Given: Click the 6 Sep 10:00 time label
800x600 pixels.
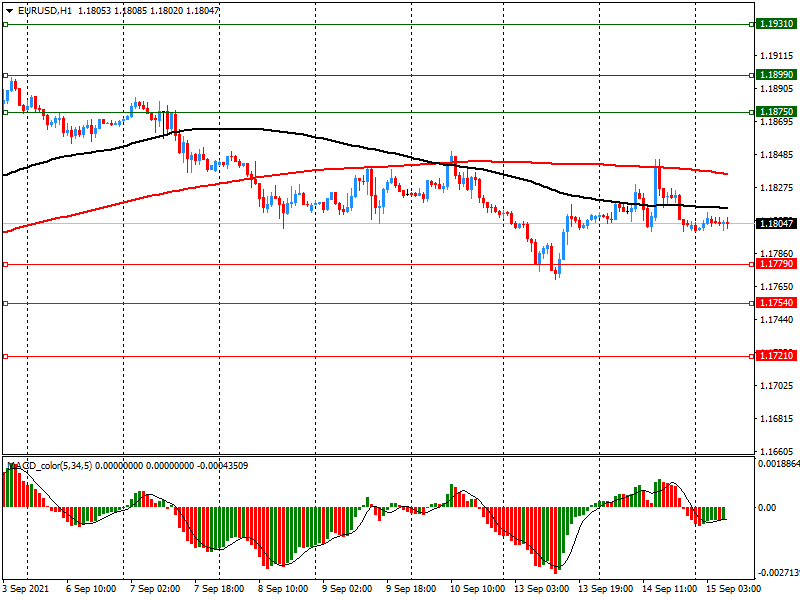Looking at the screenshot, I should [91, 589].
